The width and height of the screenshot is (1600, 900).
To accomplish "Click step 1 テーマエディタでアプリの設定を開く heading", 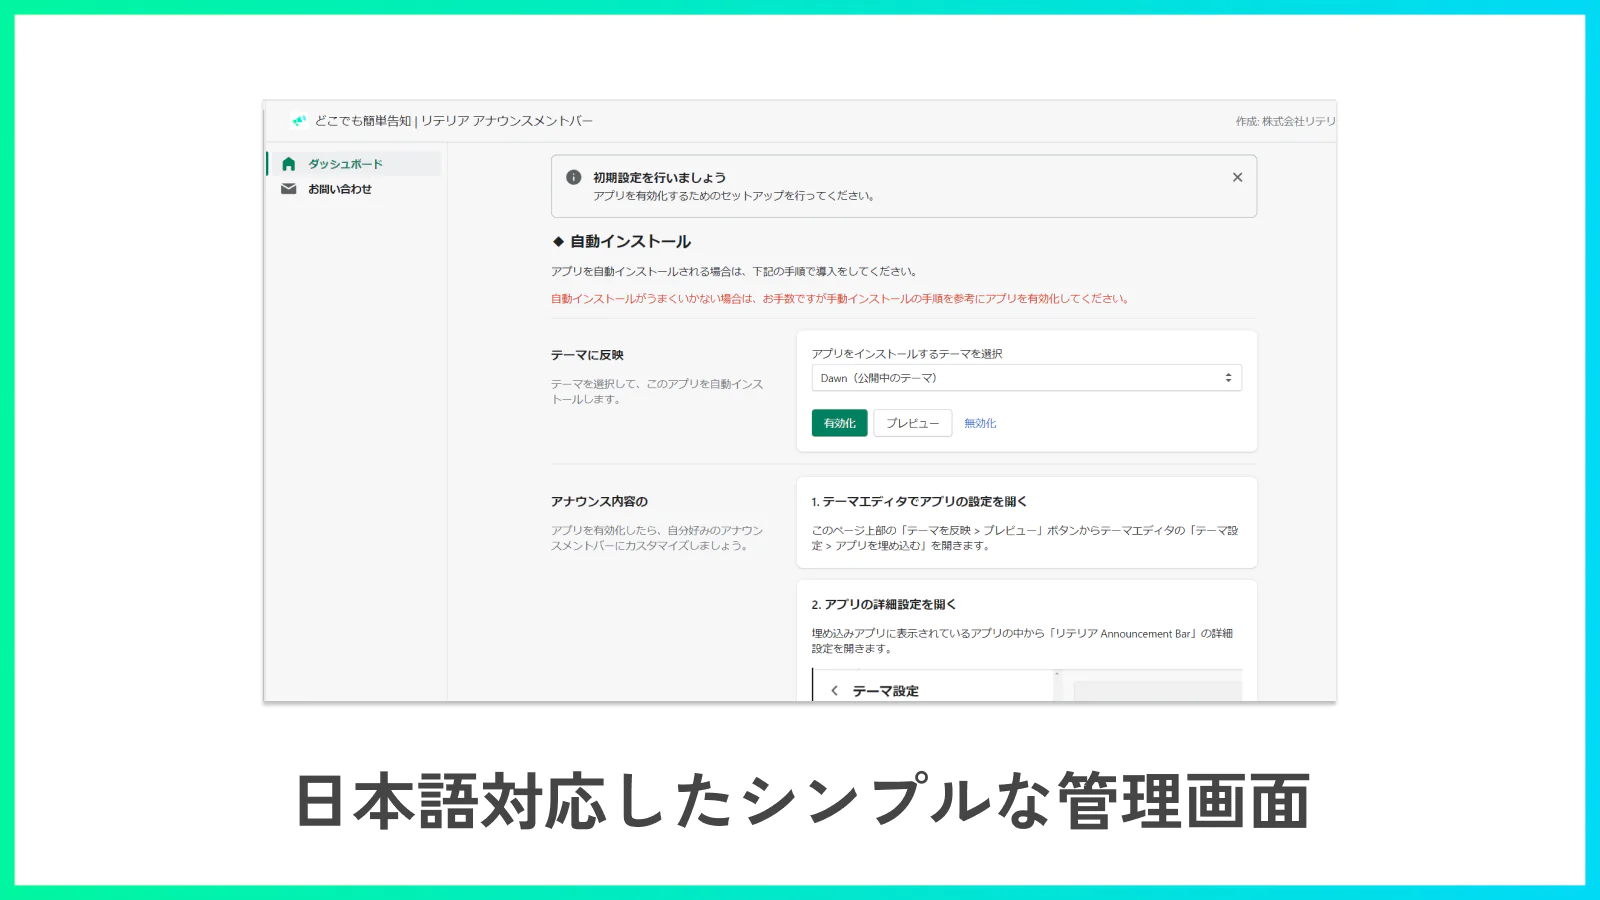I will coord(919,502).
